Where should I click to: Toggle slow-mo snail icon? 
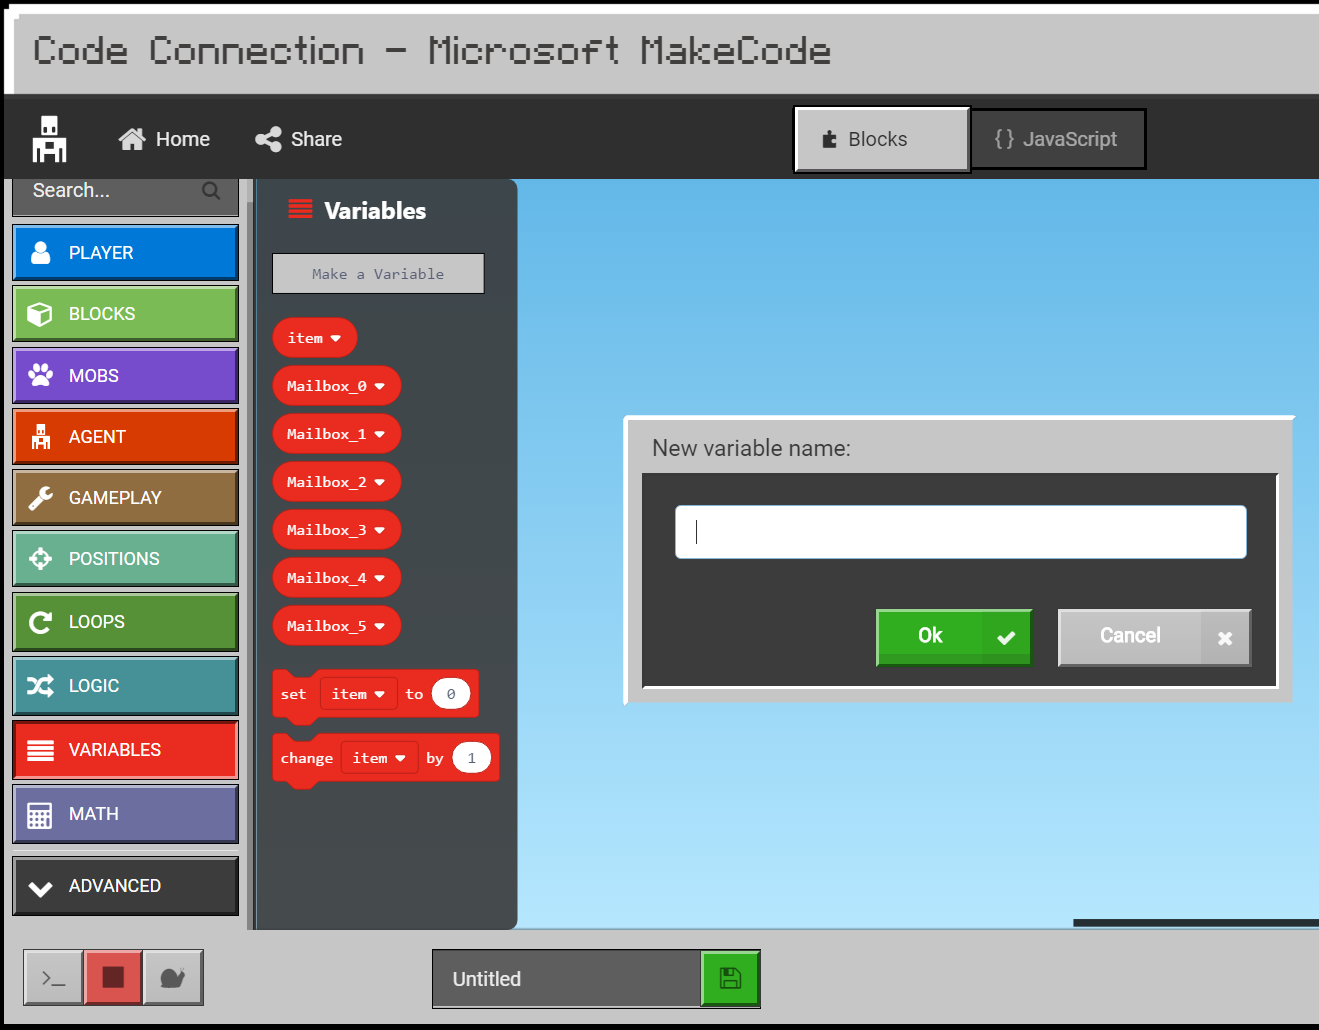[173, 977]
